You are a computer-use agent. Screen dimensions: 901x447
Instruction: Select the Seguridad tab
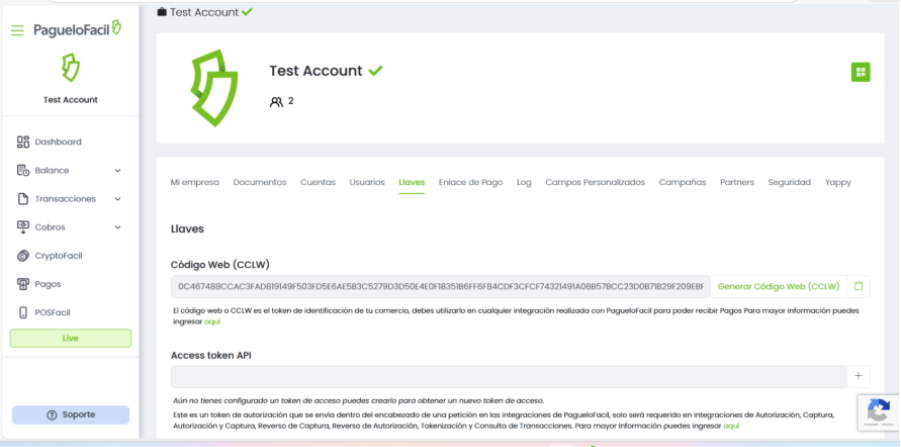(789, 182)
